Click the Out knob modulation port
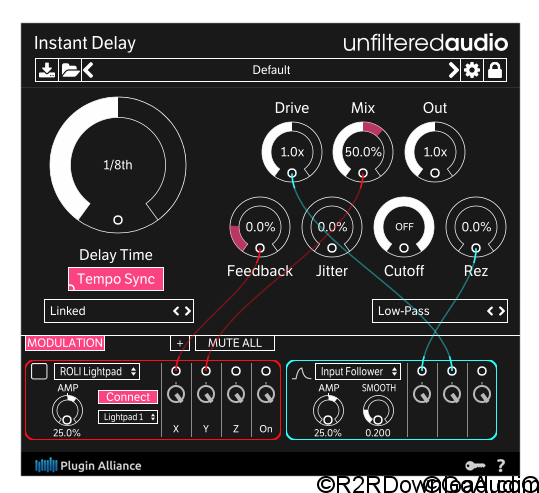539x493 pixels. (x=435, y=173)
